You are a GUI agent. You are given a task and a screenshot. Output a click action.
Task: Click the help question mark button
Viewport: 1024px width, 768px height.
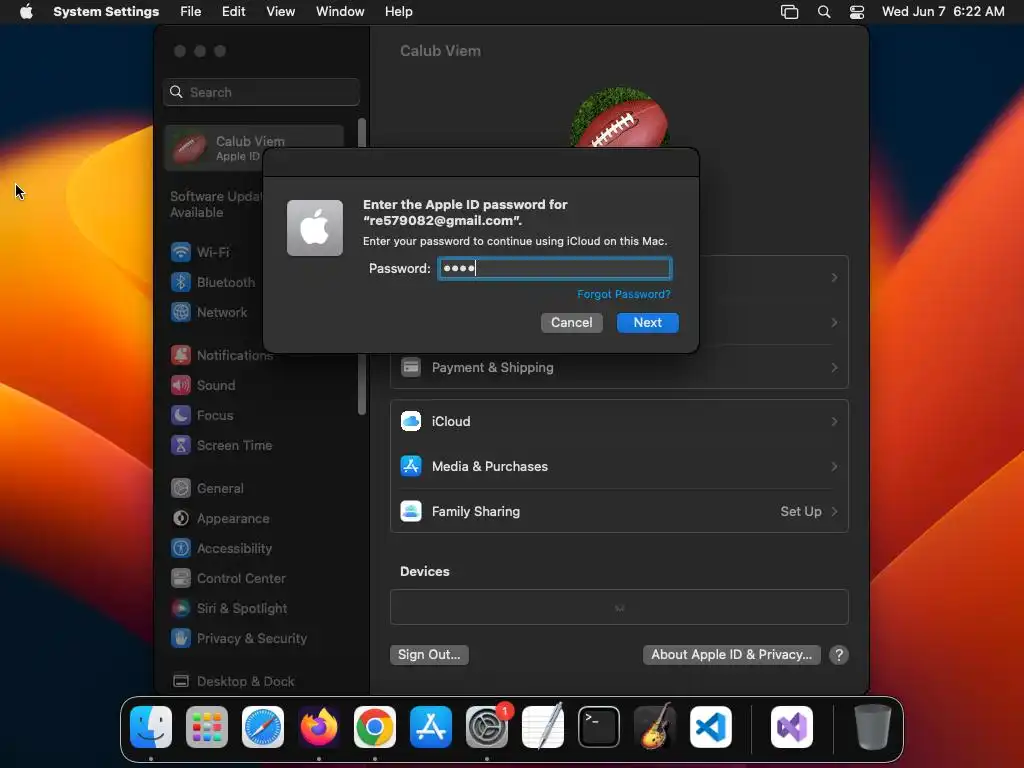pyautogui.click(x=839, y=655)
